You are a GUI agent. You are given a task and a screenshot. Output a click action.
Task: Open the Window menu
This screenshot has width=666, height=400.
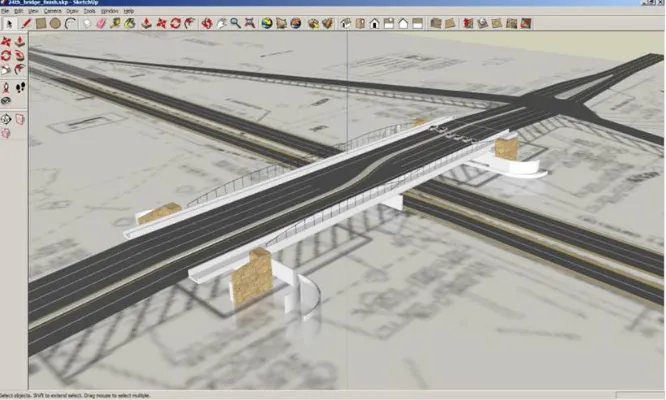point(110,11)
